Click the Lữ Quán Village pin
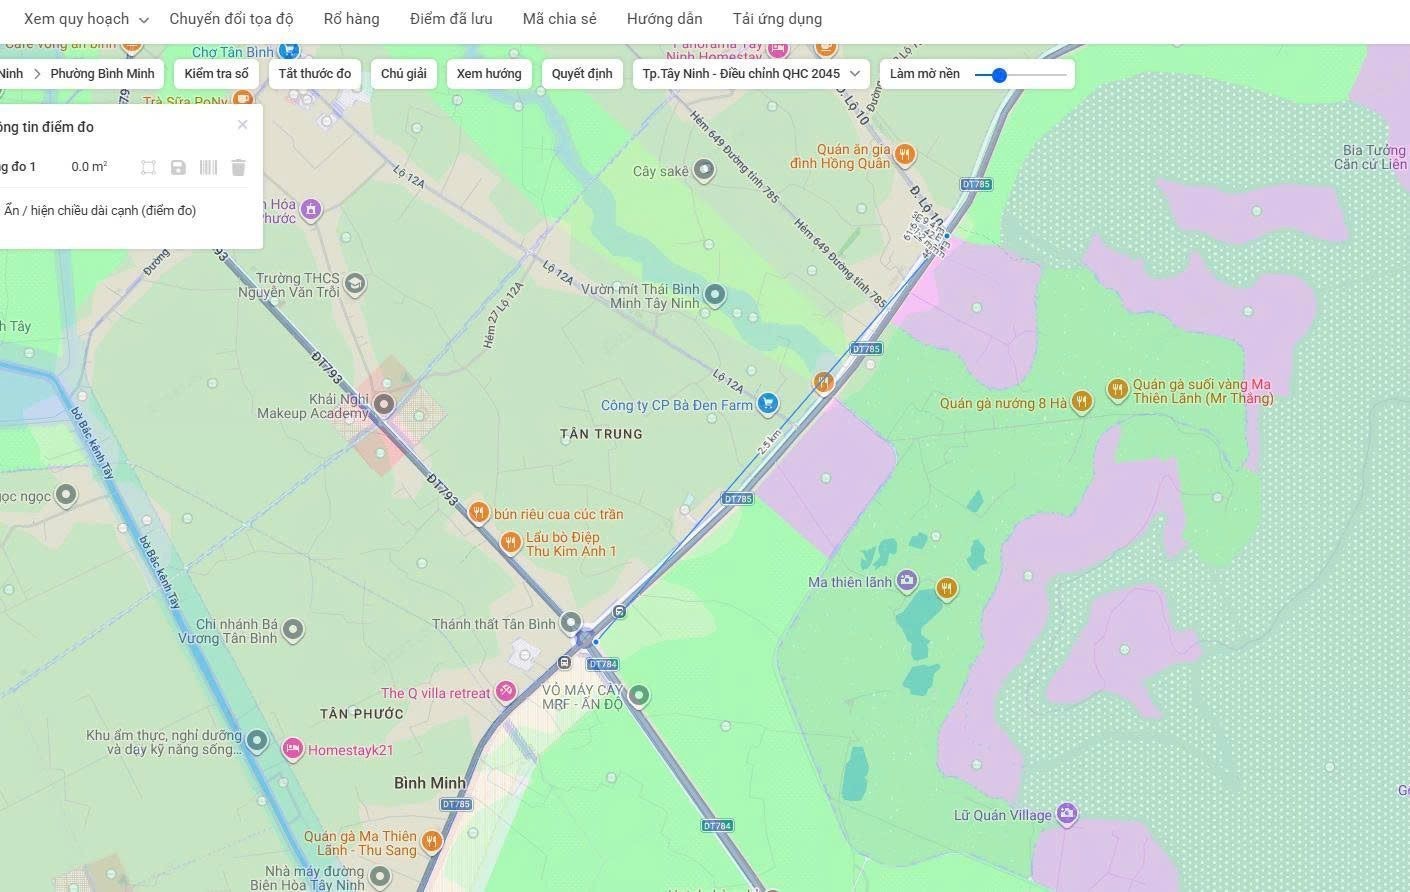 point(1067,813)
